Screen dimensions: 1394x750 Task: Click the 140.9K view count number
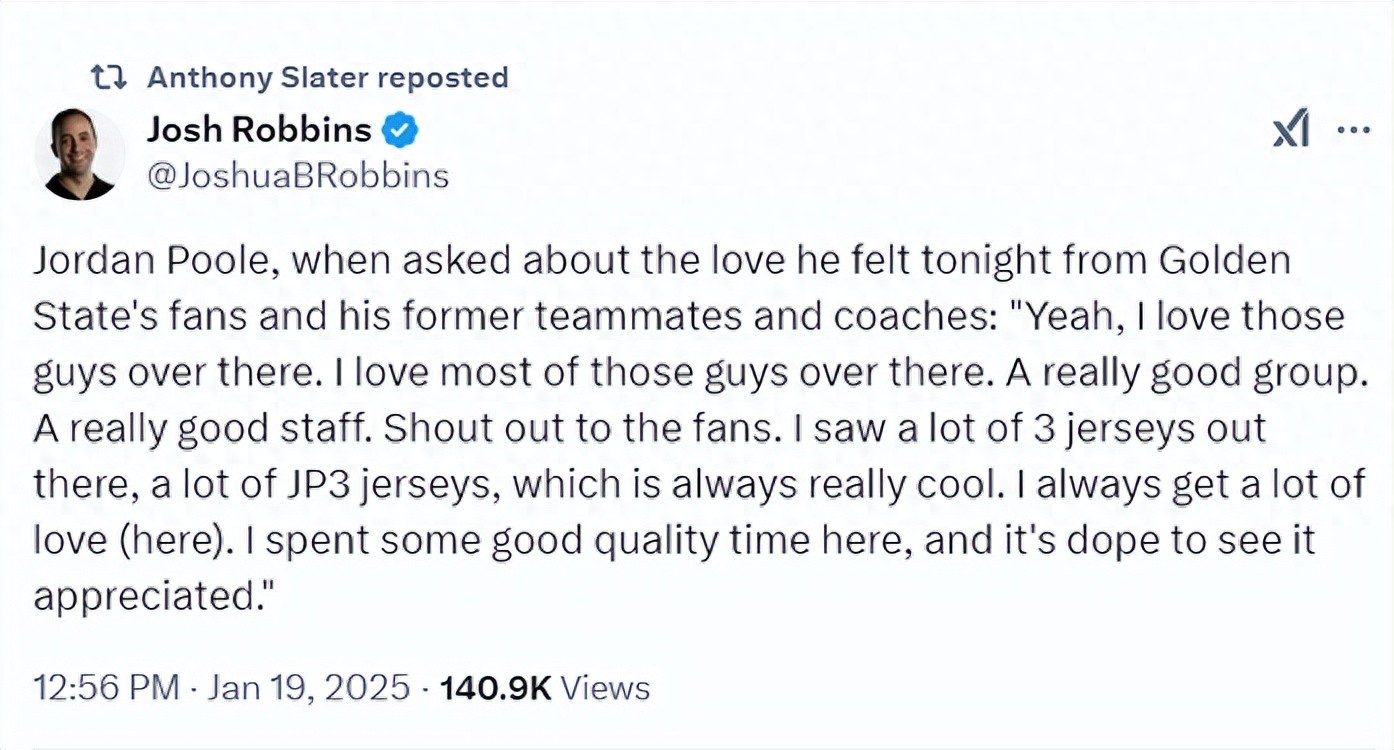[x=496, y=688]
